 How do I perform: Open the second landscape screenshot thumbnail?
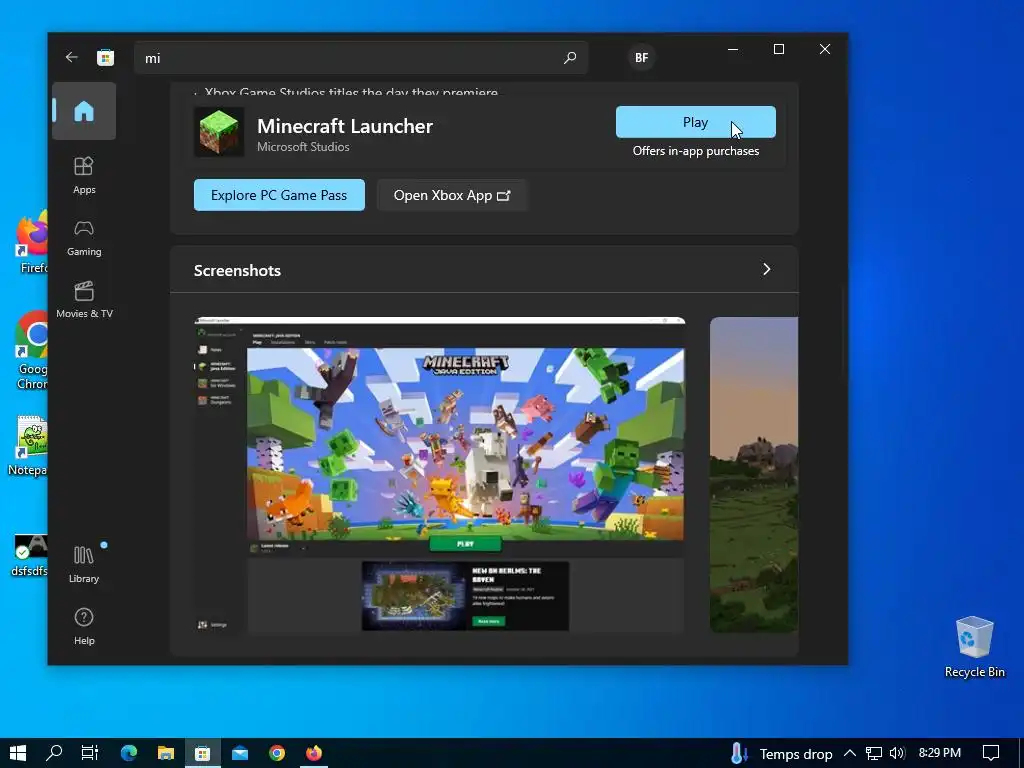point(754,475)
